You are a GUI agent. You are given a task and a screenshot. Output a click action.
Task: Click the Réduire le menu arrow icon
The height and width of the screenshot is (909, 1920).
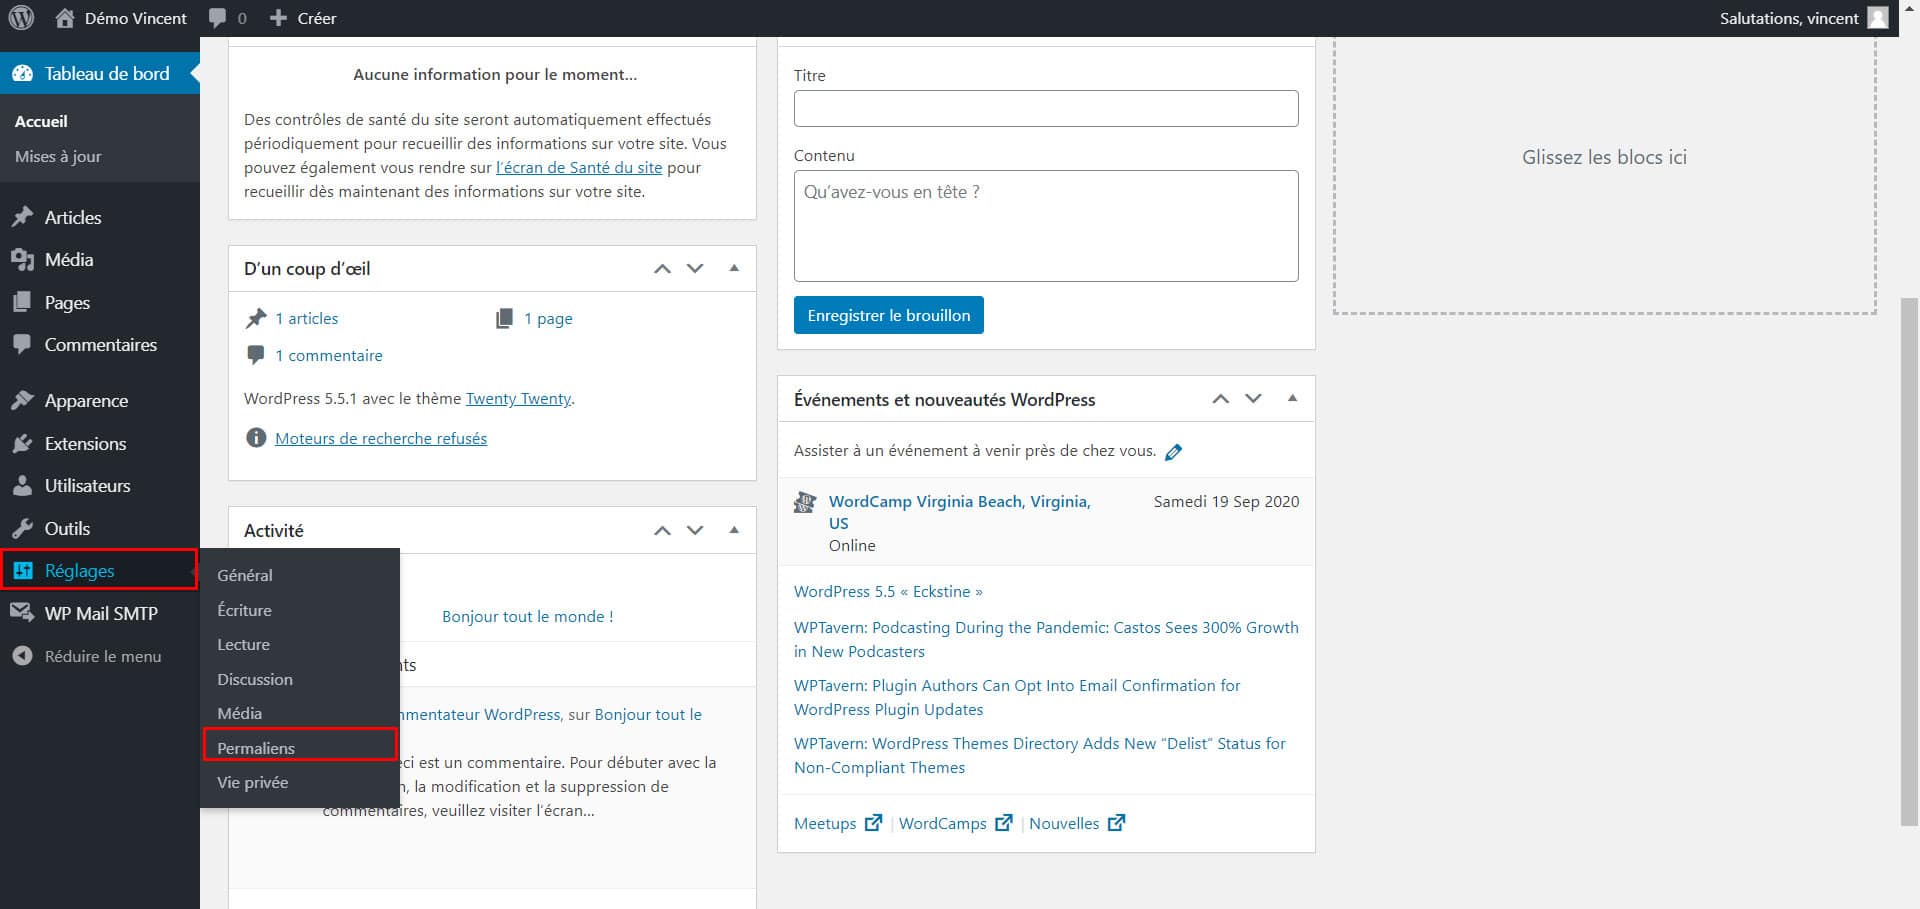pyautogui.click(x=22, y=656)
